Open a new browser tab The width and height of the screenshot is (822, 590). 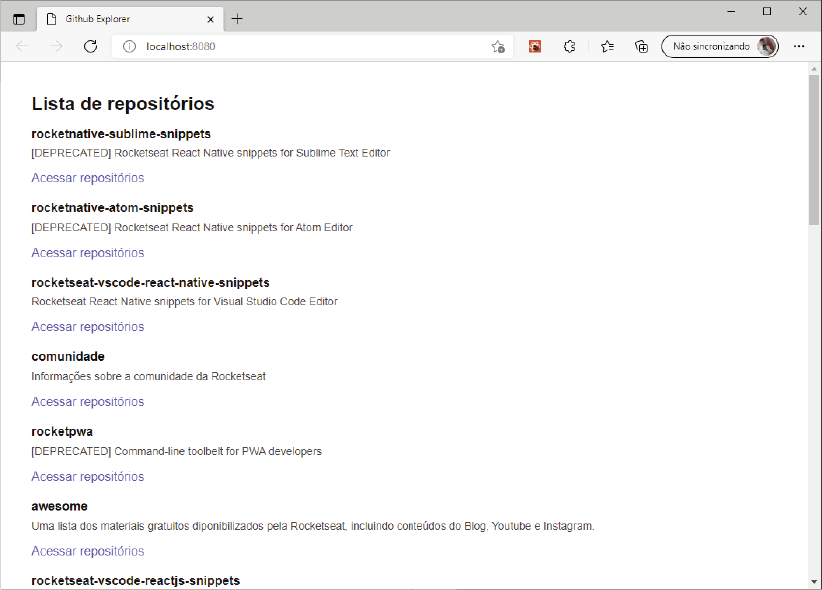(x=237, y=19)
